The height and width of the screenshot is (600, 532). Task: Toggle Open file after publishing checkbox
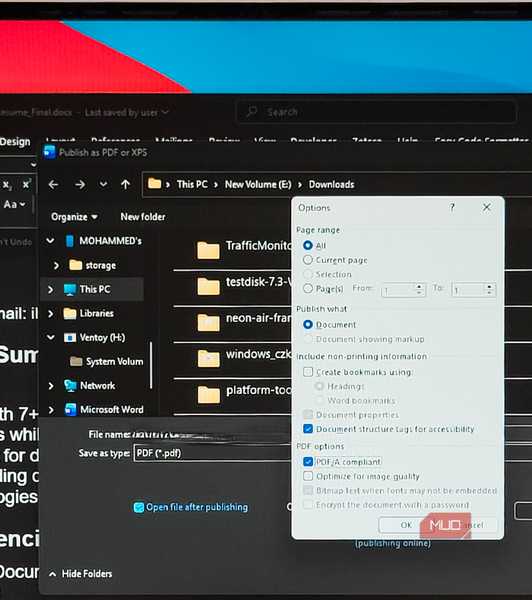point(139,507)
